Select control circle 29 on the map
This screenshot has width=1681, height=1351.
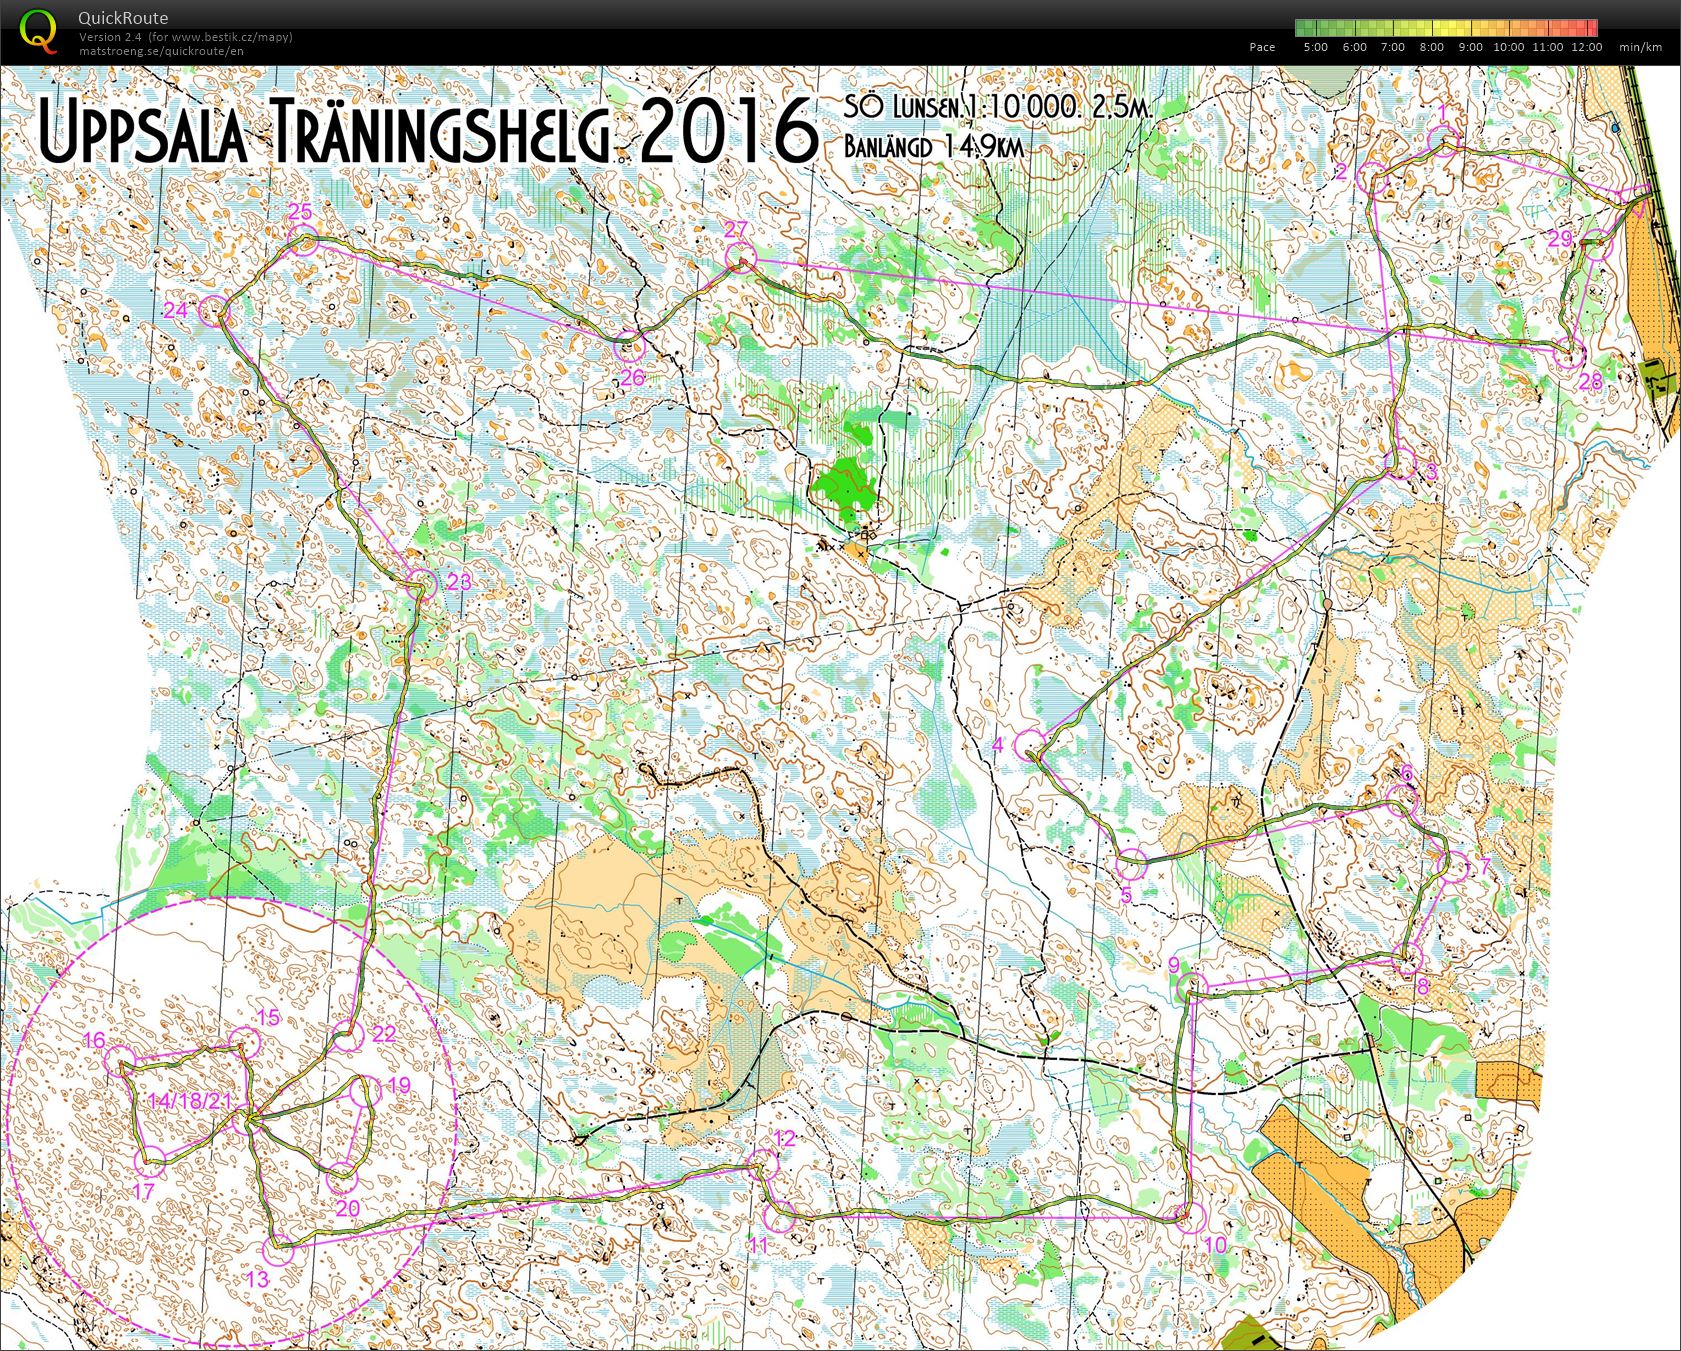pos(1598,245)
